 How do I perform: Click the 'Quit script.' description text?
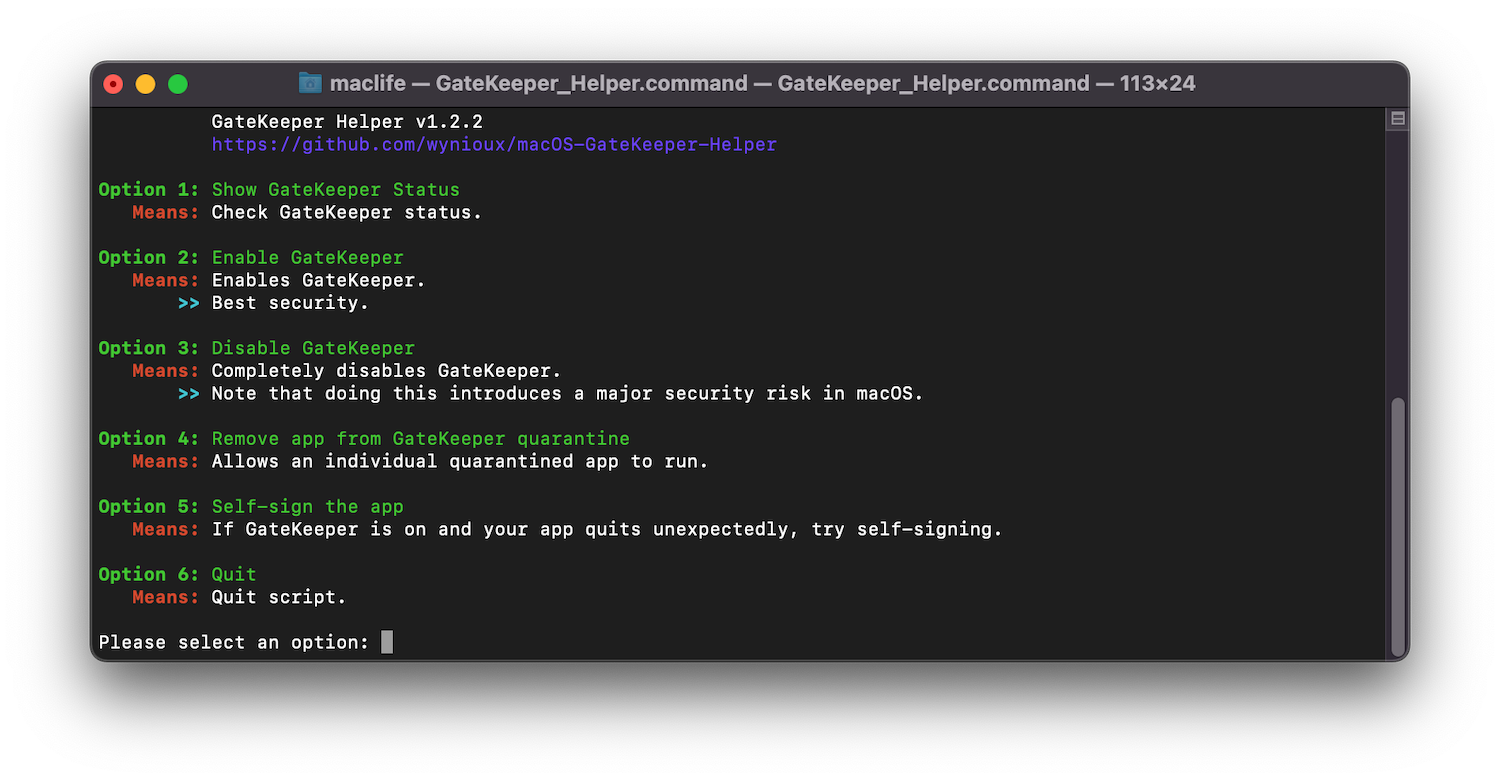(279, 597)
